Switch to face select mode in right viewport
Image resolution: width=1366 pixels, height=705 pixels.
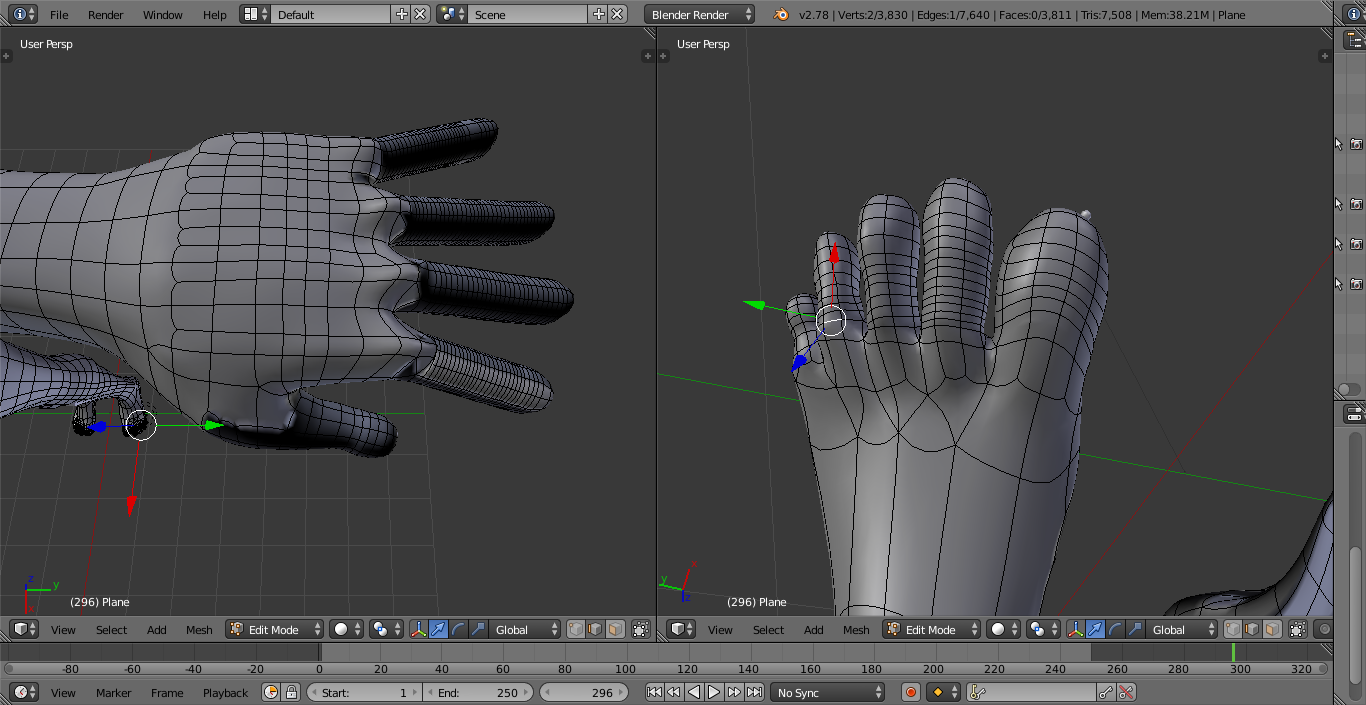point(1272,630)
